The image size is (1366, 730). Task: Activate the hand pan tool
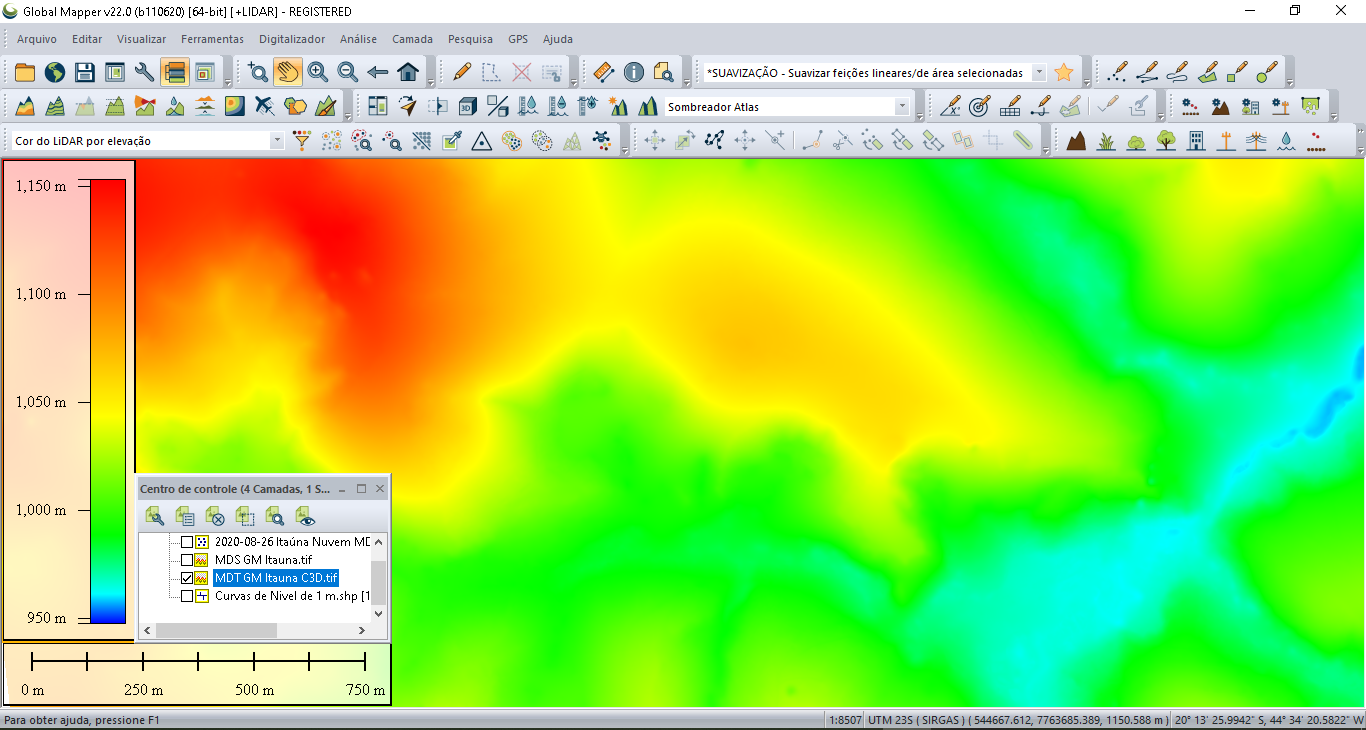coord(288,72)
